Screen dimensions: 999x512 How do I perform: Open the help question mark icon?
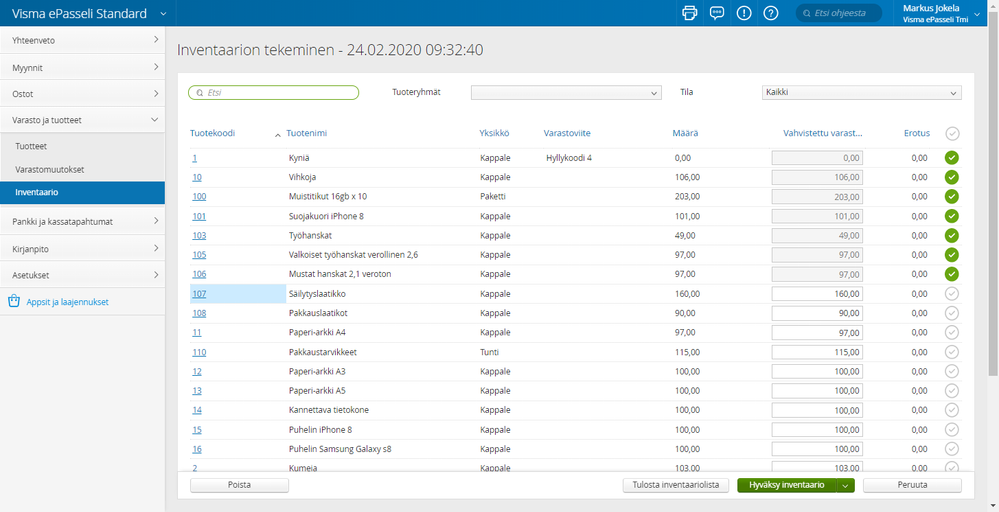click(771, 13)
